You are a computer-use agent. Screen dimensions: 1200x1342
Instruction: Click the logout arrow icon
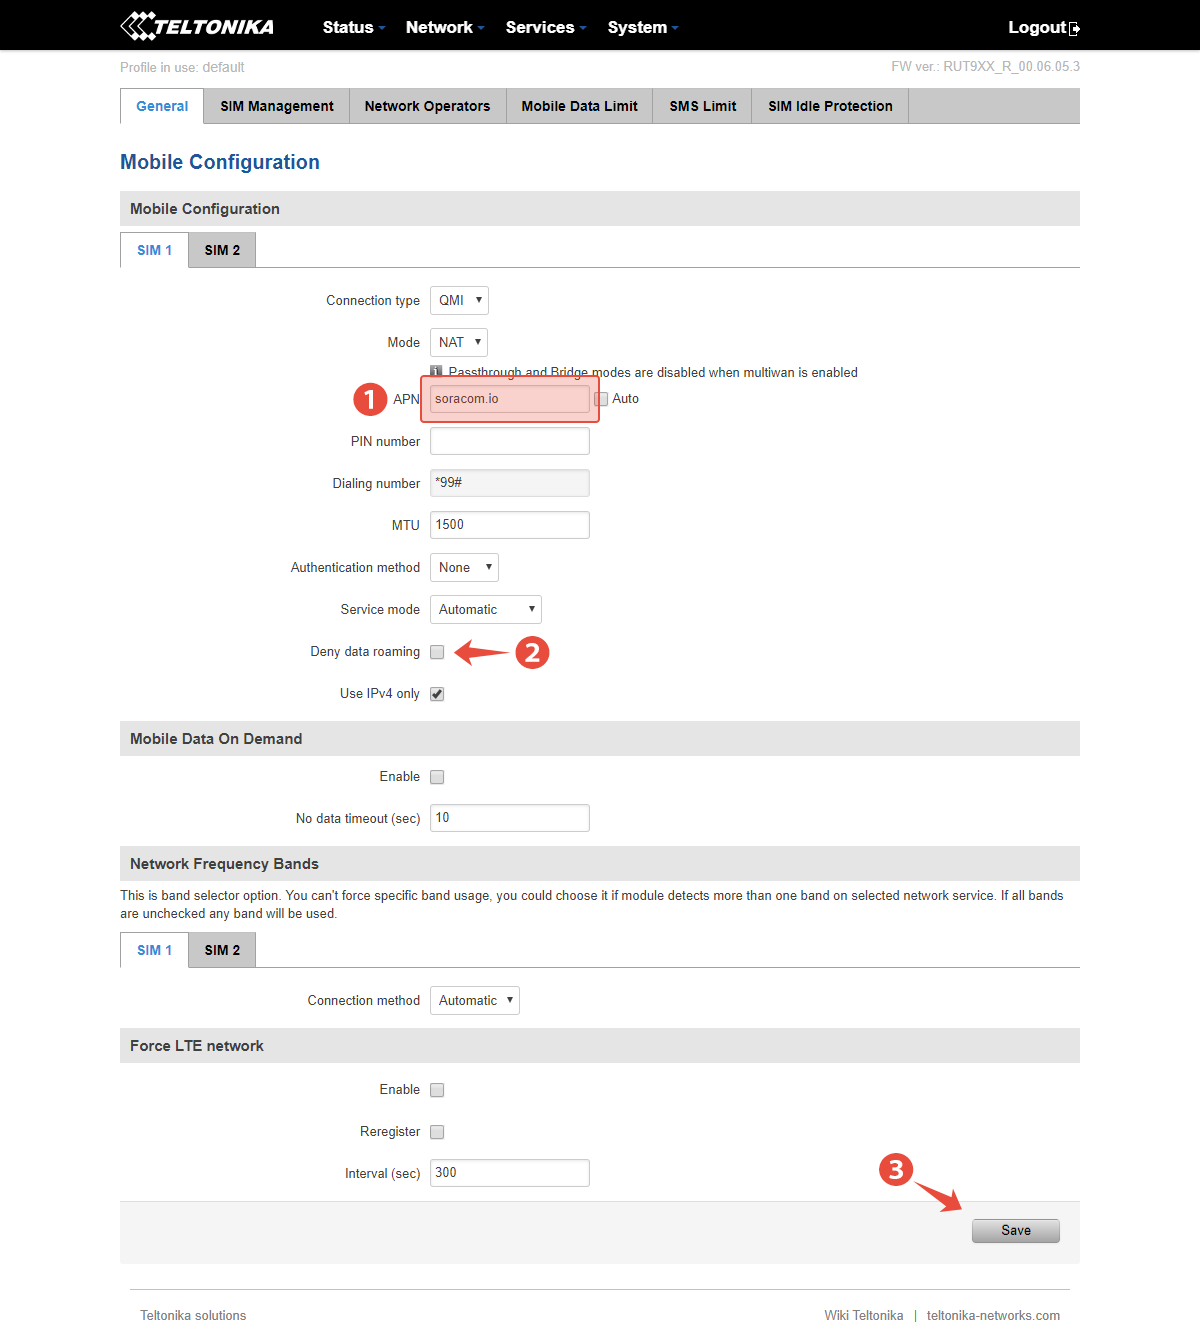point(1076,28)
